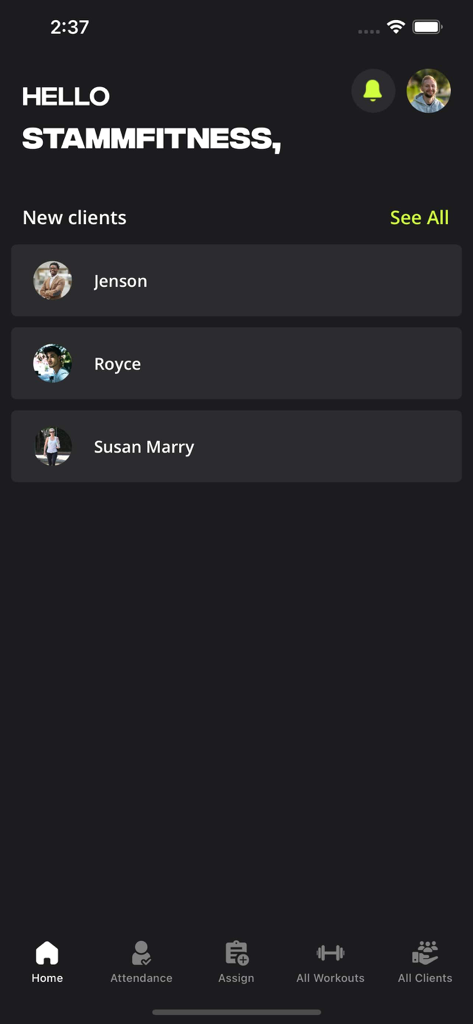
Task: Open Royce's client card
Action: click(x=236, y=364)
